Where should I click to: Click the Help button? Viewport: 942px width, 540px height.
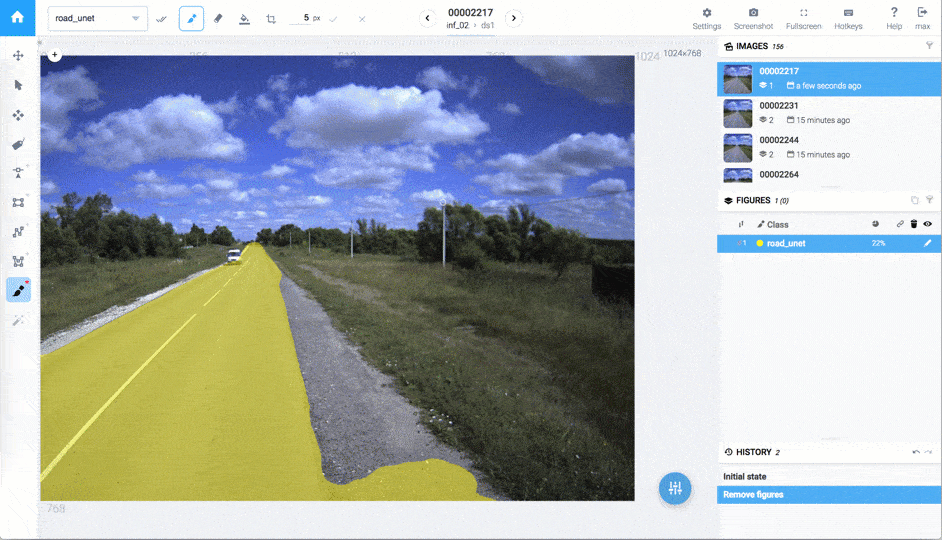(x=893, y=18)
